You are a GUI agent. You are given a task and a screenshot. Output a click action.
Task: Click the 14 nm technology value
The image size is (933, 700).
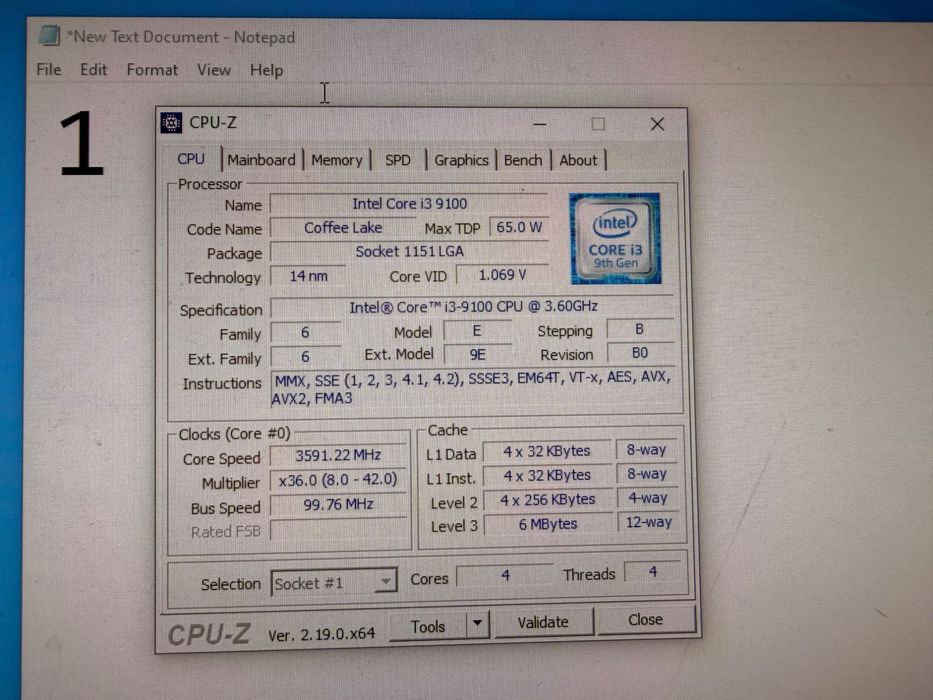pos(308,276)
